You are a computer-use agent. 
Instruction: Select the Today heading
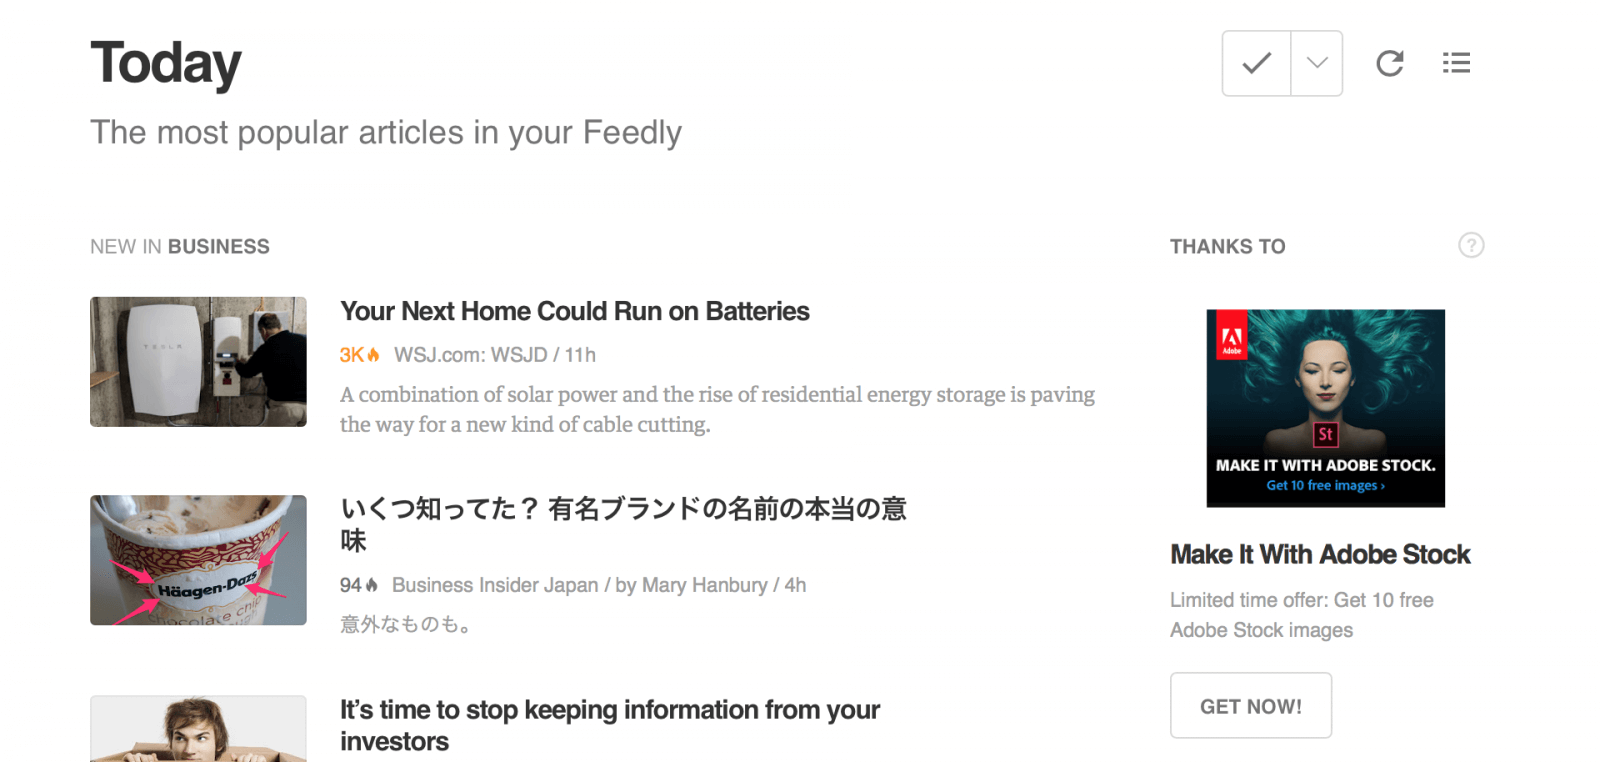tap(165, 62)
